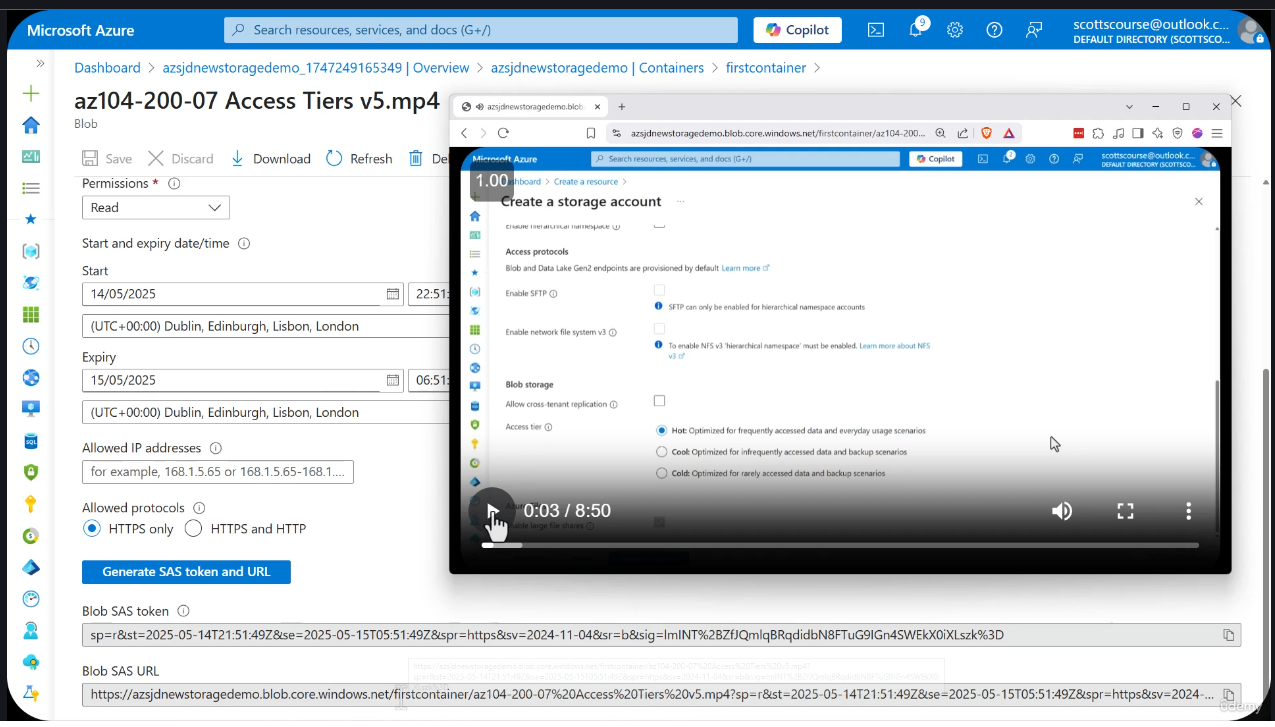This screenshot has height=727, width=1275.
Task: Open the Settings gear in top bar
Action: pyautogui.click(x=954, y=30)
